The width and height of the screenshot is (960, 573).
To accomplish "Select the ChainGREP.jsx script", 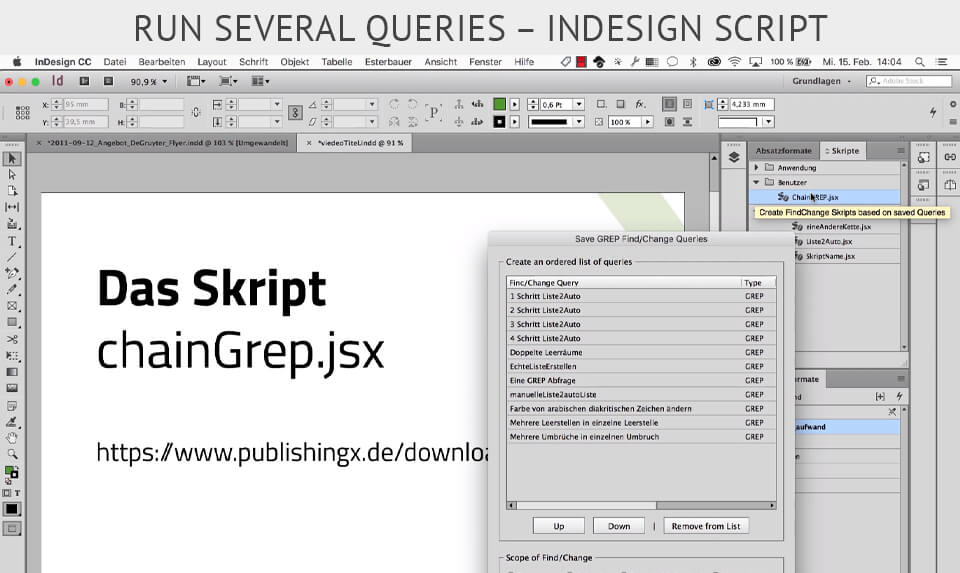I will [825, 197].
